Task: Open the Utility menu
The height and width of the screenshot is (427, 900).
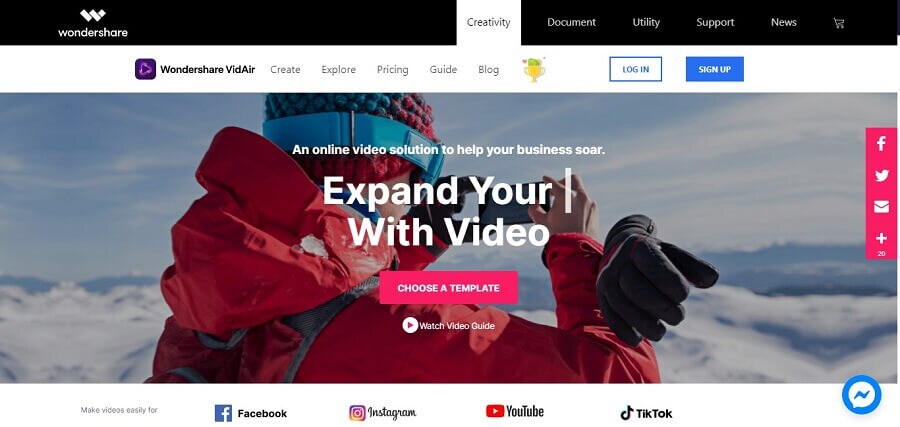Action: pos(646,22)
